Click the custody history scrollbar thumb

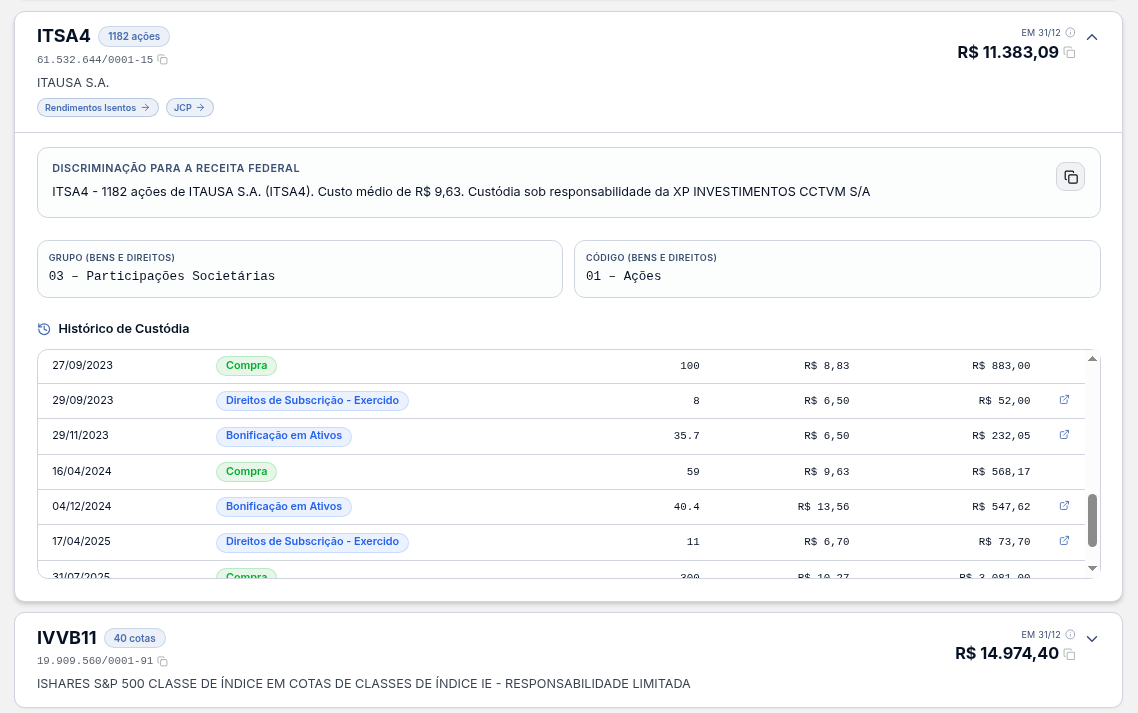[x=1092, y=521]
